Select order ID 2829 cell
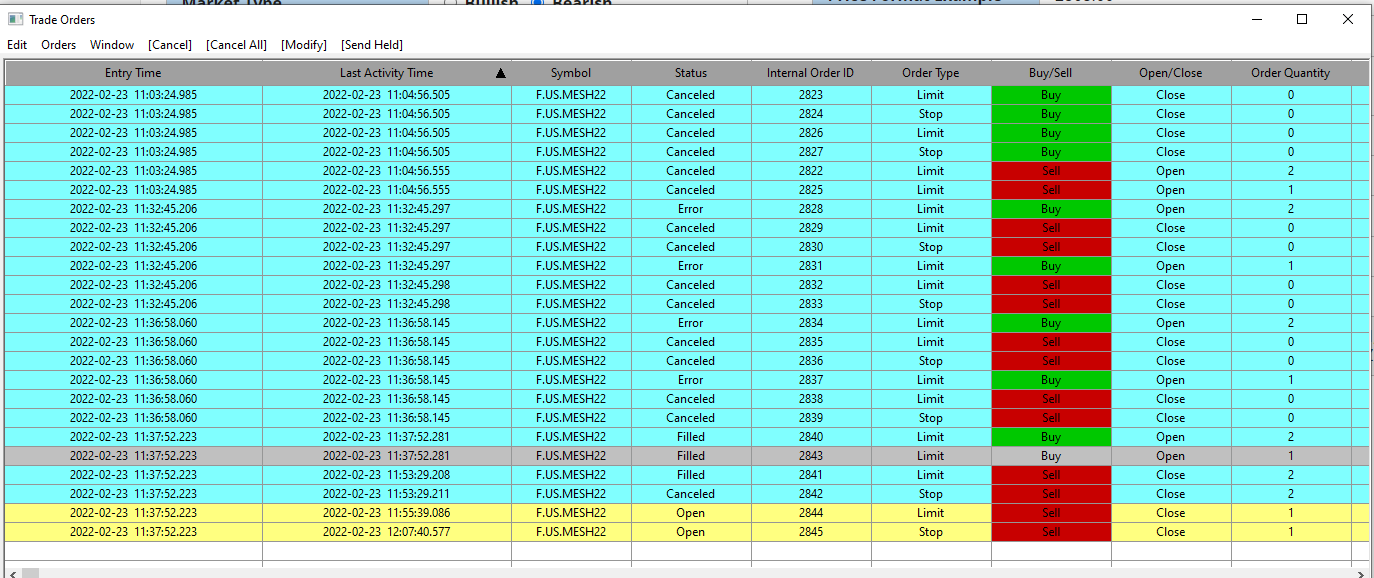This screenshot has width=1374, height=578. tap(811, 228)
